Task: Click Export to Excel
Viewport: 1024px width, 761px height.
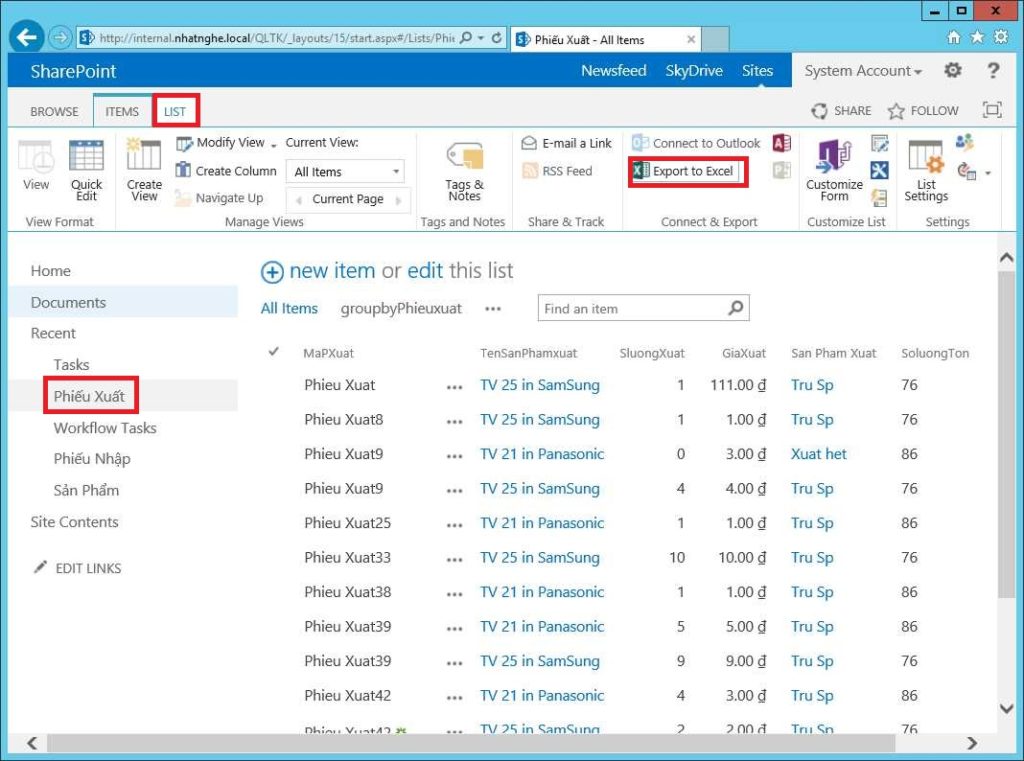Action: pos(684,171)
